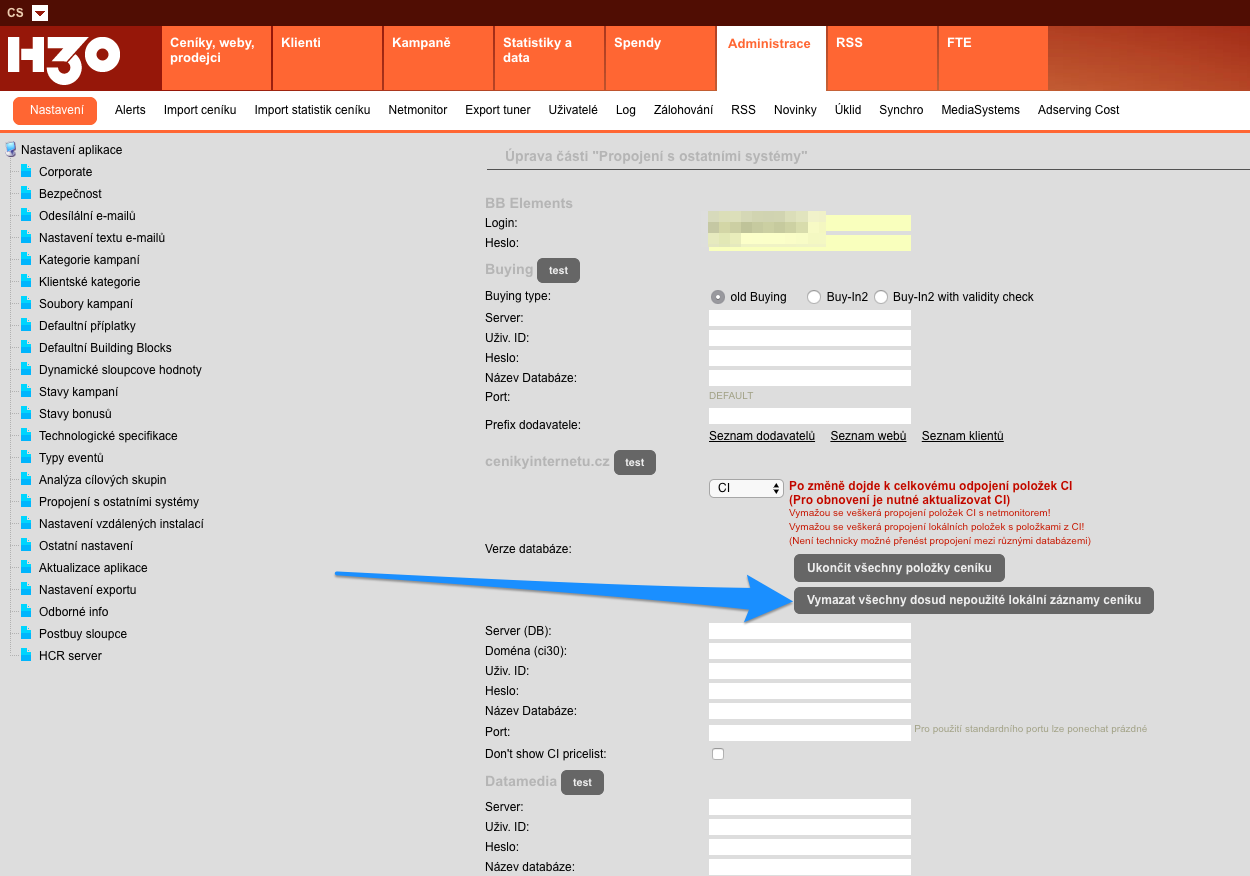Image resolution: width=1250 pixels, height=876 pixels.
Task: Click the Nastavení aplikace root tree icon
Action: 11,150
